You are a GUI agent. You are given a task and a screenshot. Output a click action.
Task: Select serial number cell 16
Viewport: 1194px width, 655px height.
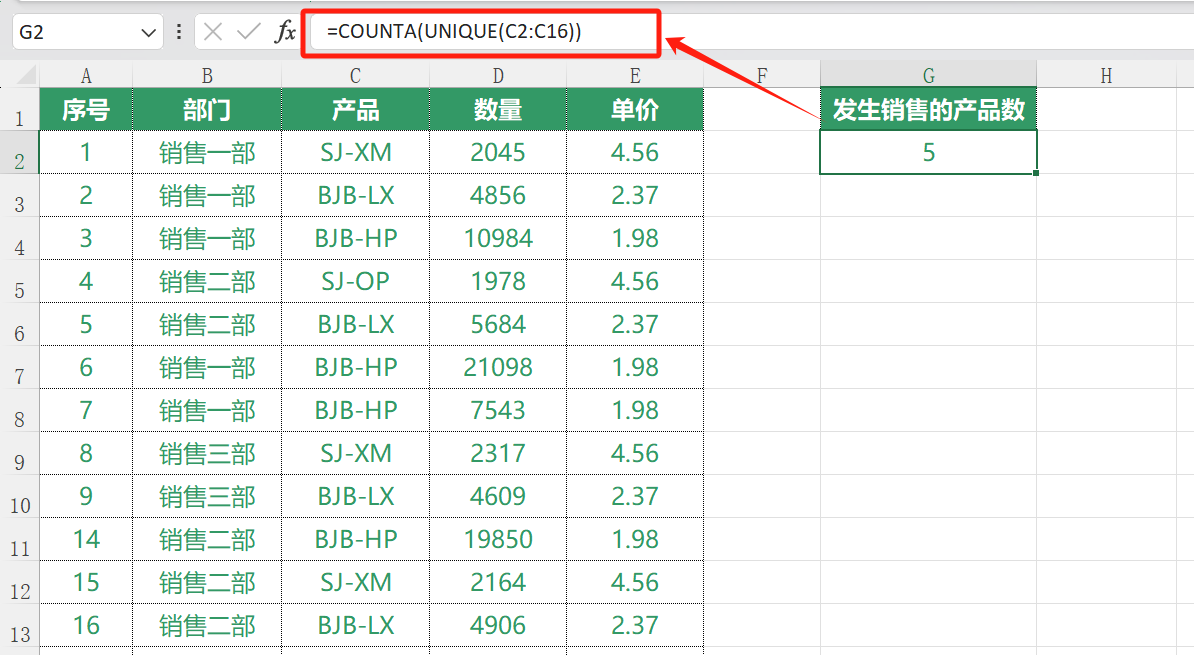(86, 625)
